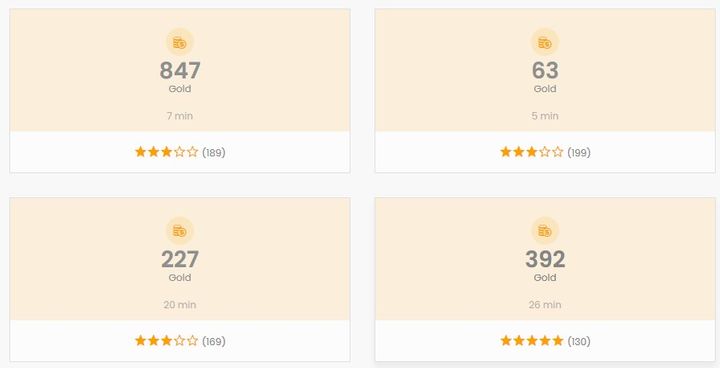Open the (169) review count
This screenshot has height=368, width=720.
(x=214, y=341)
